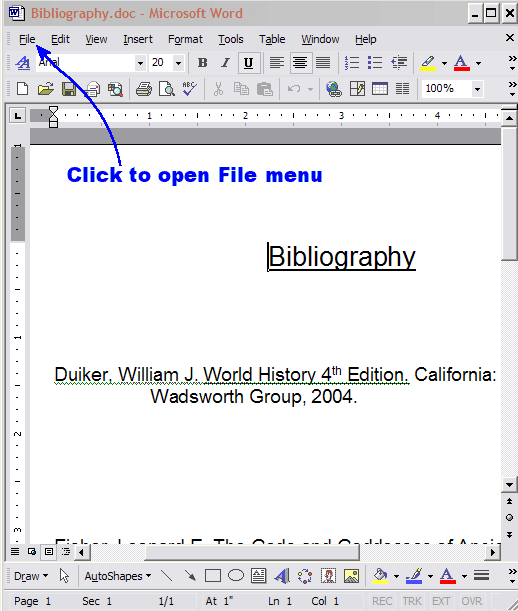Toggle Italic formatting
The height and width of the screenshot is (611, 518).
coord(225,63)
